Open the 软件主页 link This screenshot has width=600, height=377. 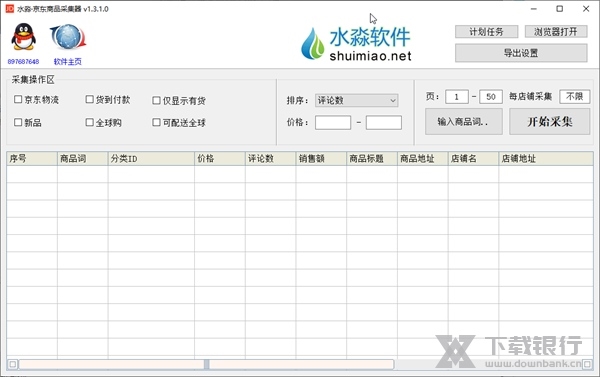pyautogui.click(x=68, y=62)
